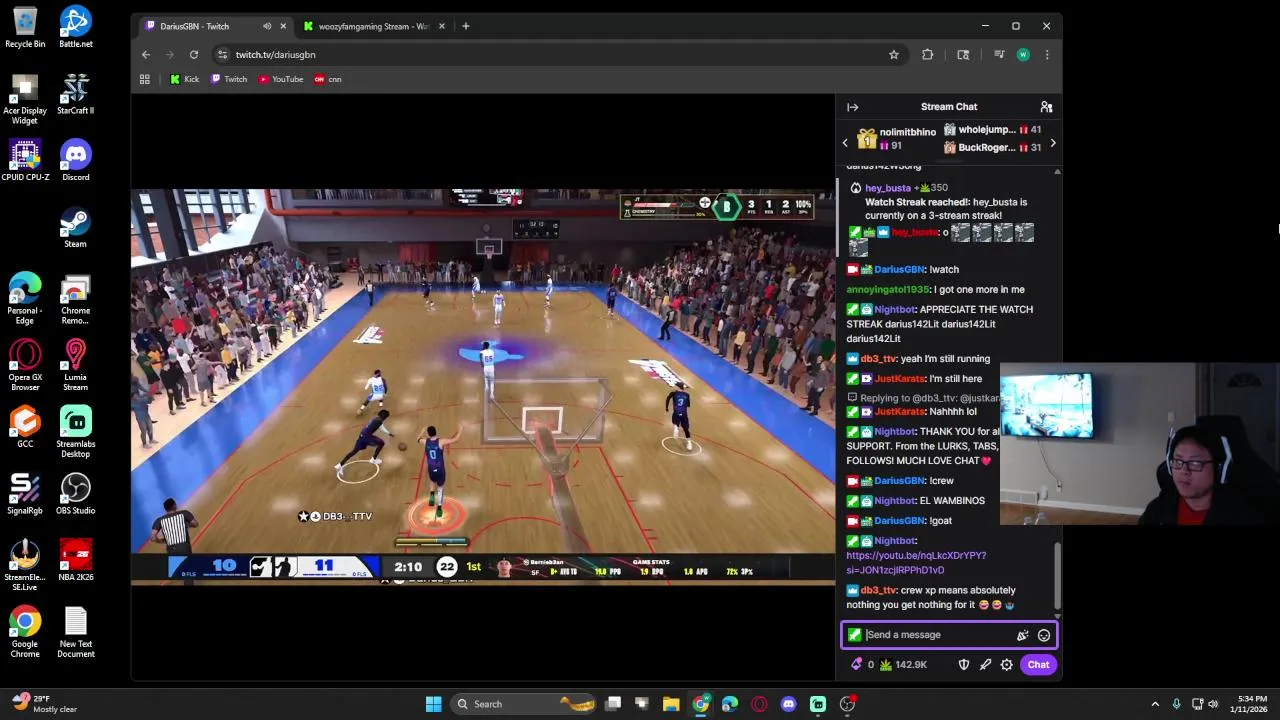Open the Twitch bookmark
This screenshot has height=720, width=1280.
click(229, 79)
